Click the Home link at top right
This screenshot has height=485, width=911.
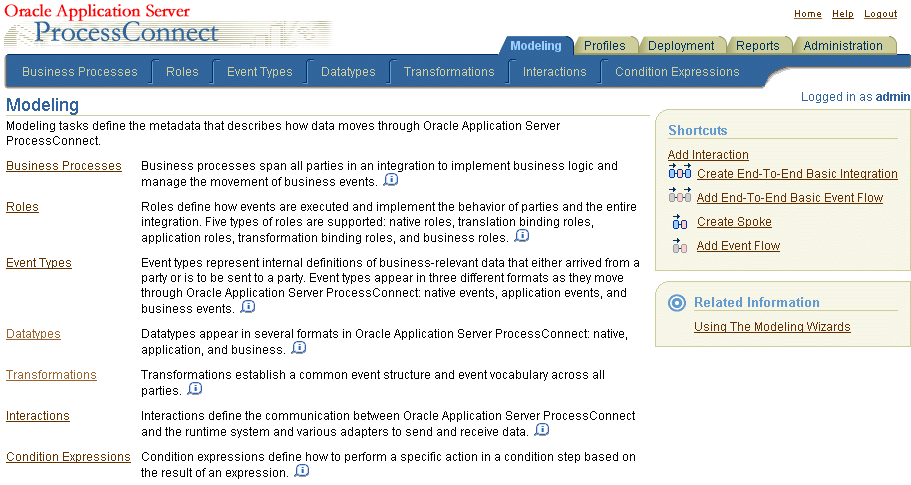pyautogui.click(x=808, y=14)
